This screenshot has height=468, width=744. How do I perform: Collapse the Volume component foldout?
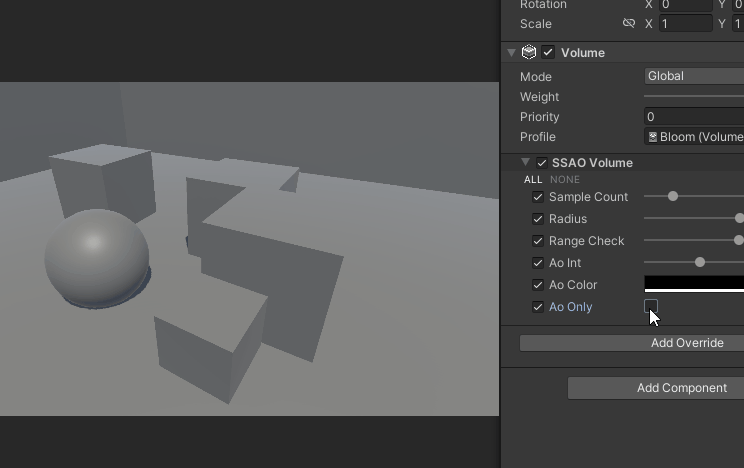pyautogui.click(x=511, y=53)
